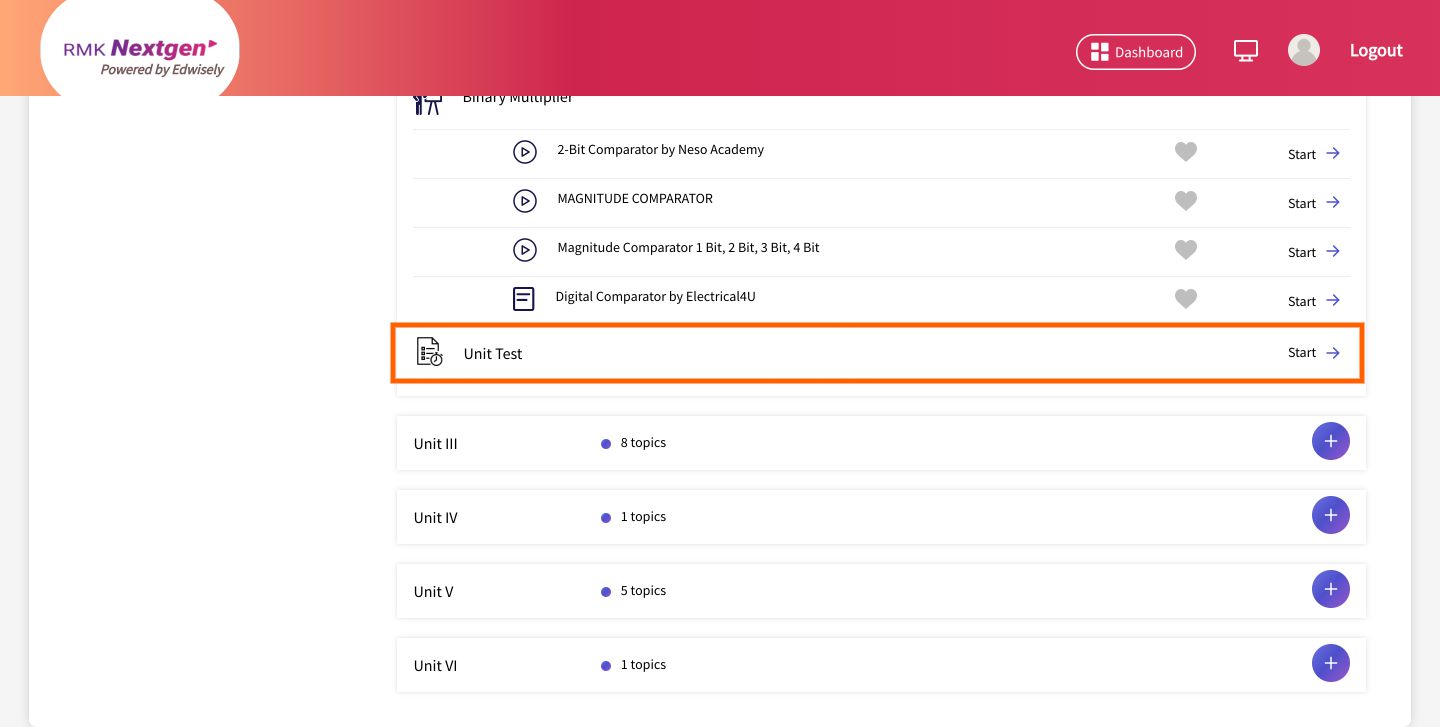Expand Unit V with plus button
1440x727 pixels.
click(1330, 589)
